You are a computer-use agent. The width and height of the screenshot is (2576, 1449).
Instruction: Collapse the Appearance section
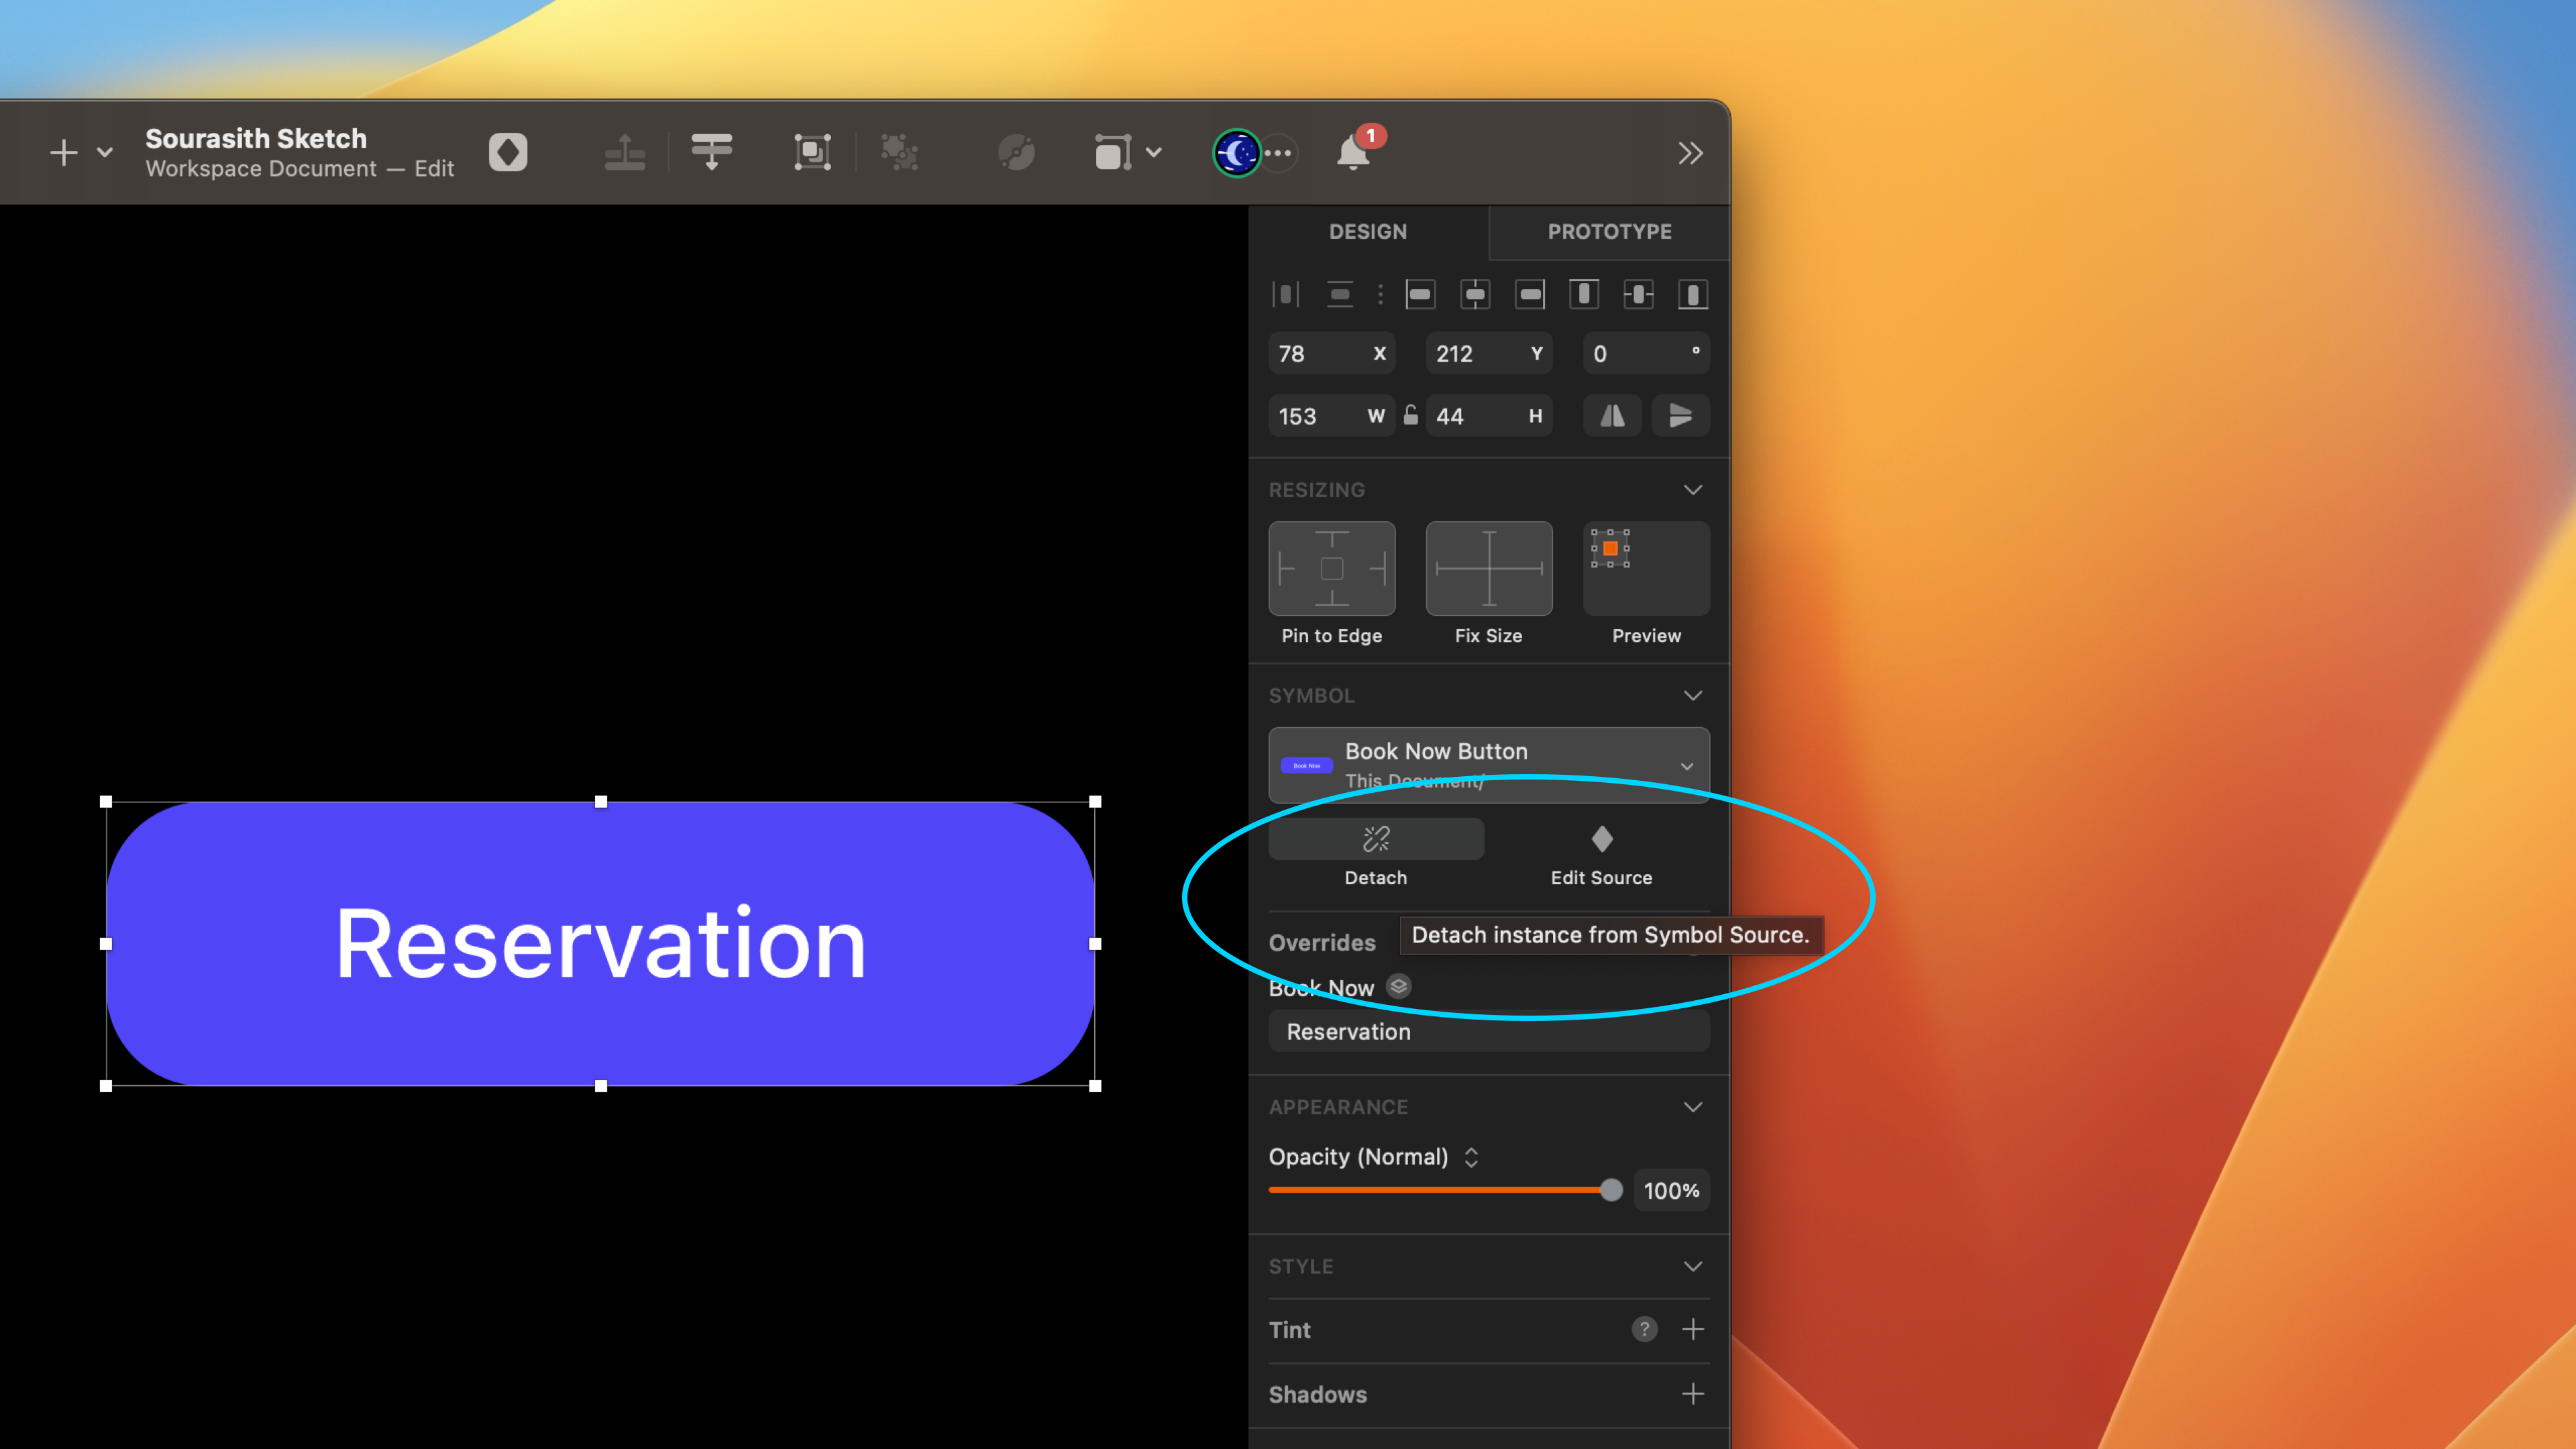click(x=1693, y=1107)
